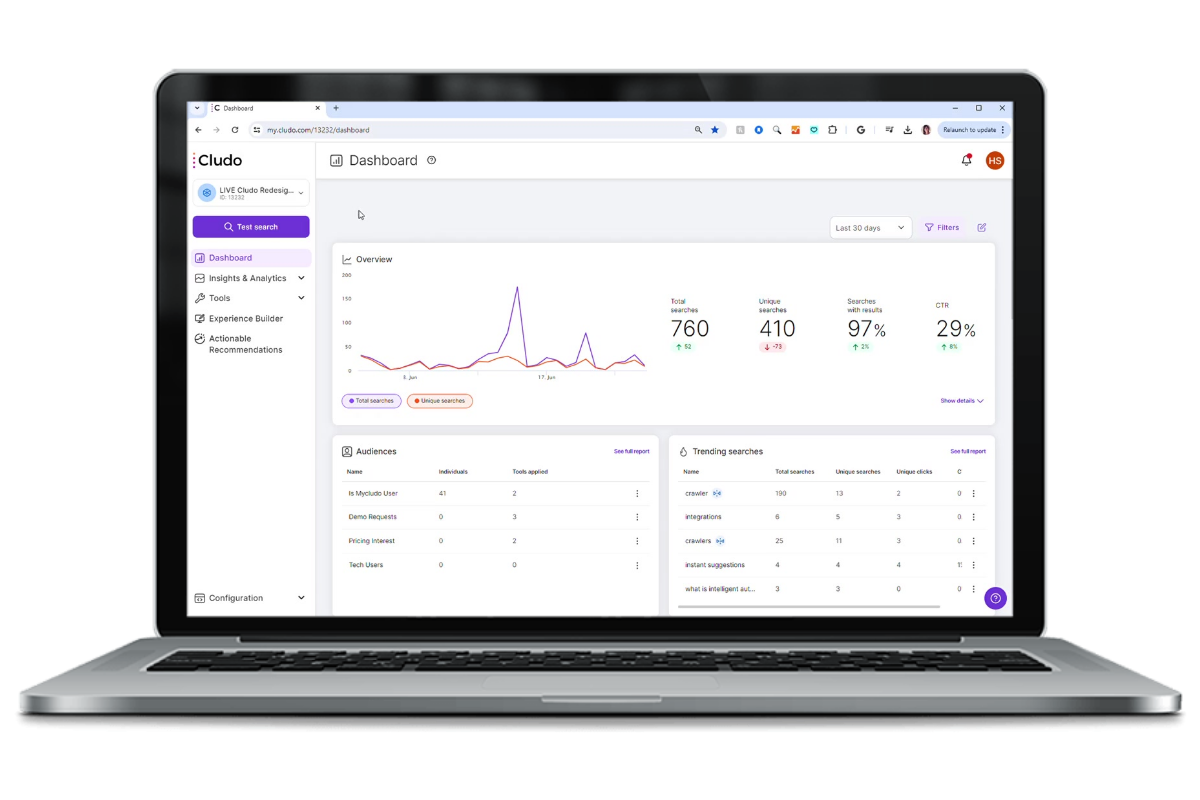
Task: Select the Experience Builder icon
Action: pyautogui.click(x=200, y=318)
